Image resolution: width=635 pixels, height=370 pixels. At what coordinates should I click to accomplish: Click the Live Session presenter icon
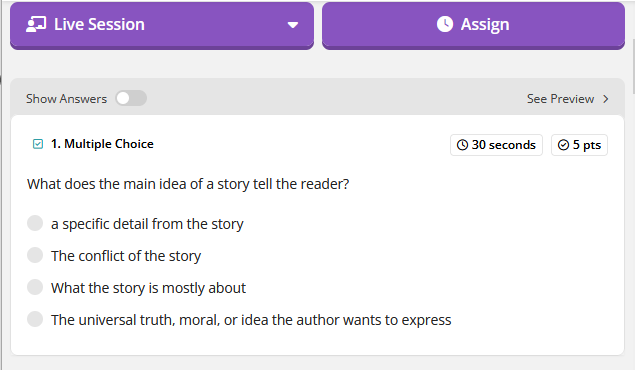point(36,24)
